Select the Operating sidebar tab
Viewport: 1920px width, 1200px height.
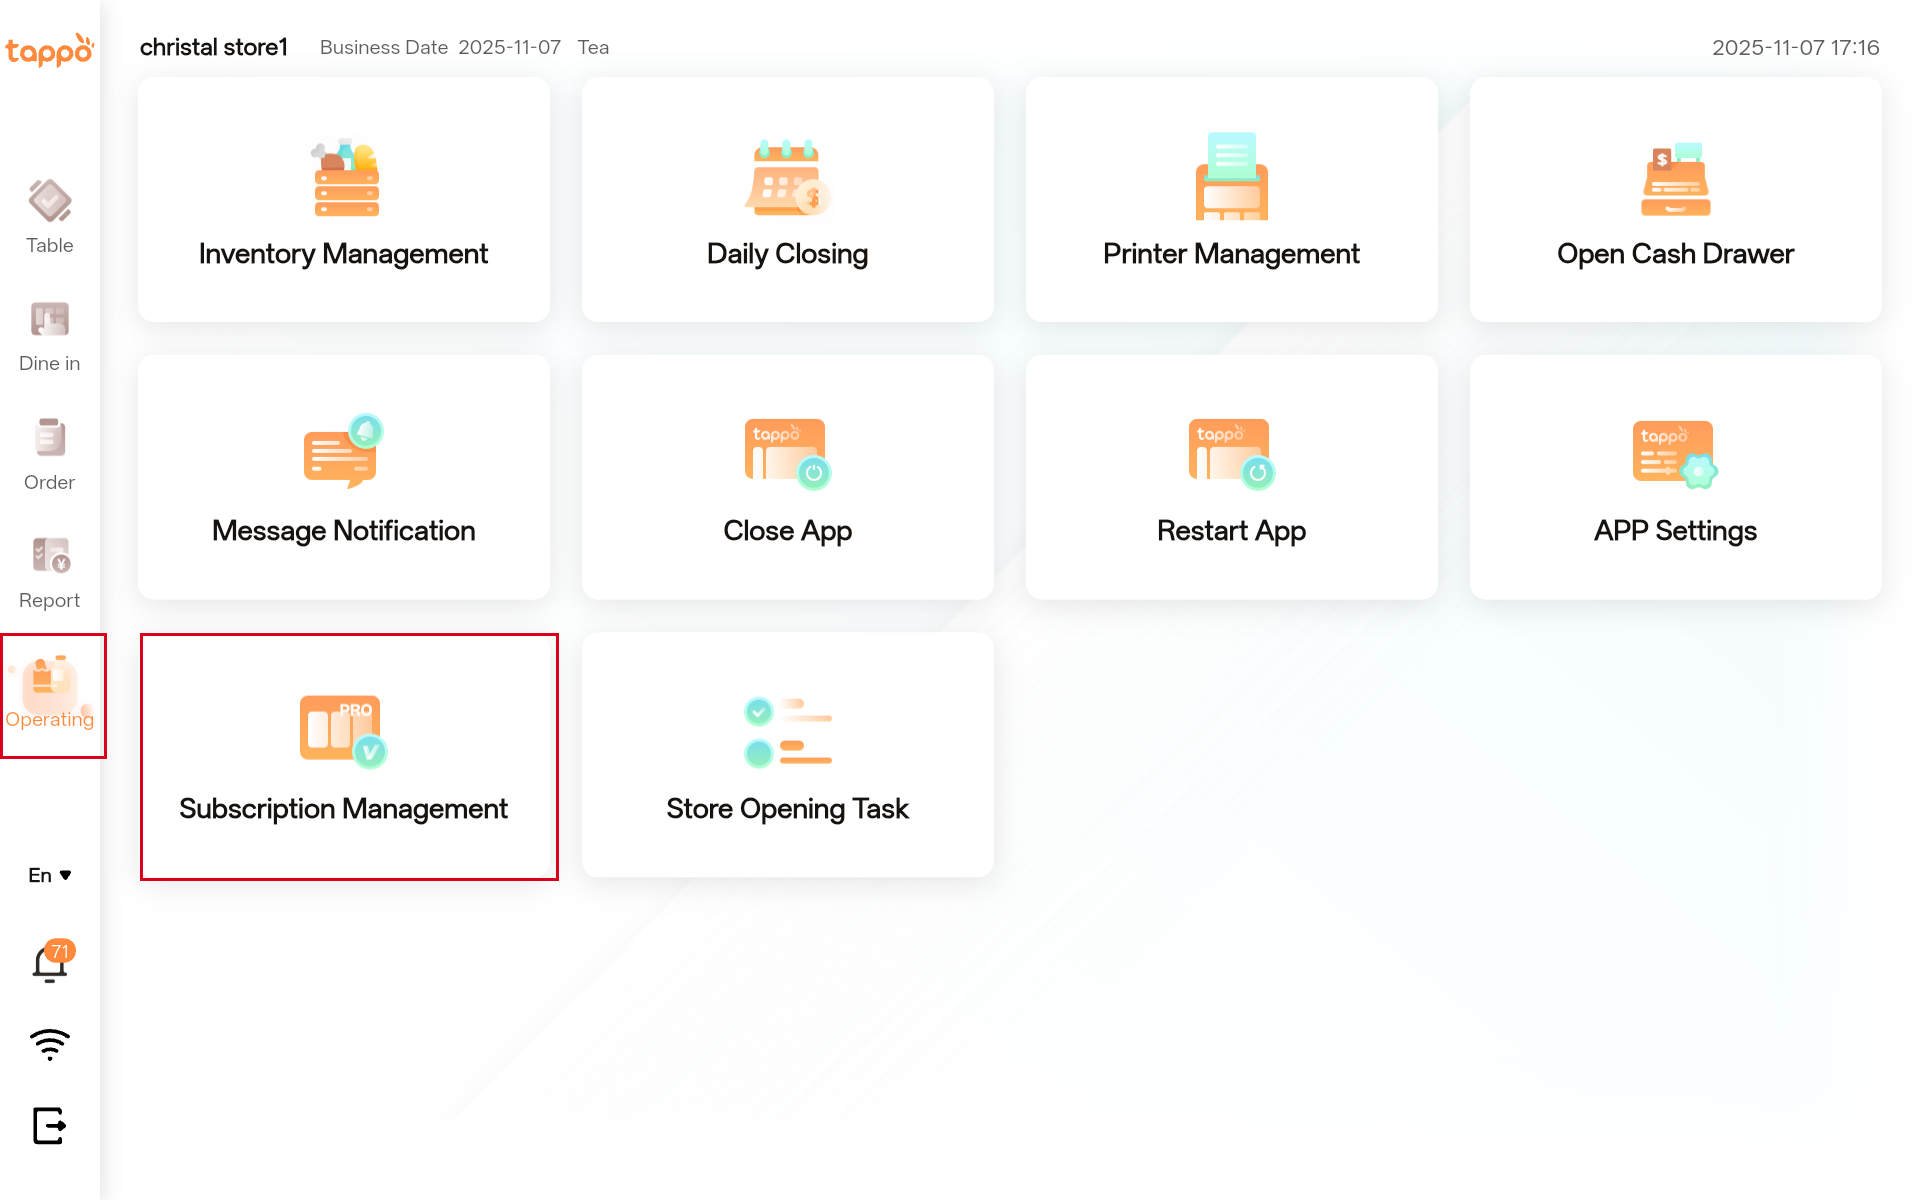coord(49,693)
